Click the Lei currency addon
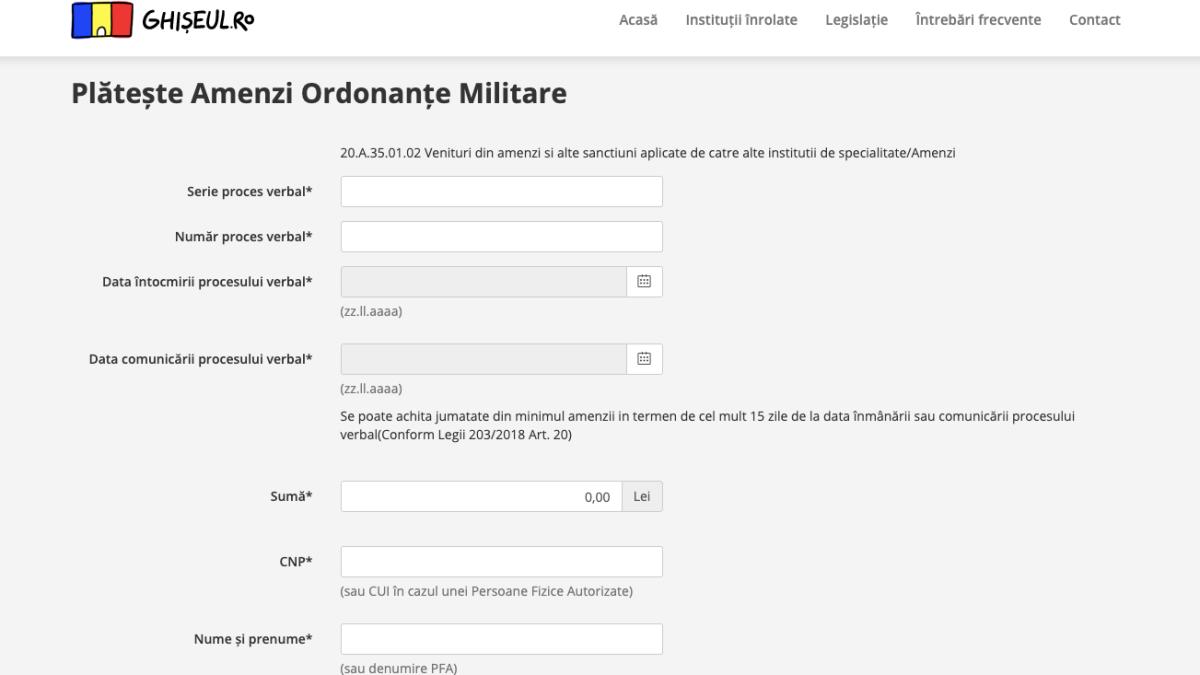 642,497
